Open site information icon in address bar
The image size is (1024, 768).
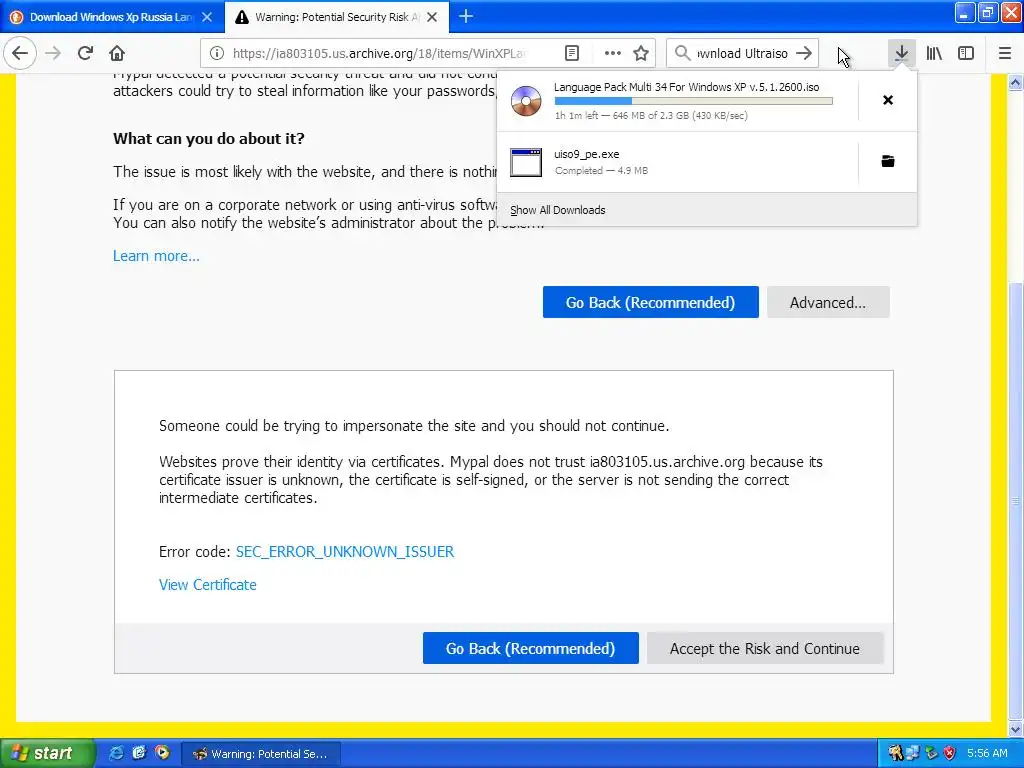click(217, 53)
